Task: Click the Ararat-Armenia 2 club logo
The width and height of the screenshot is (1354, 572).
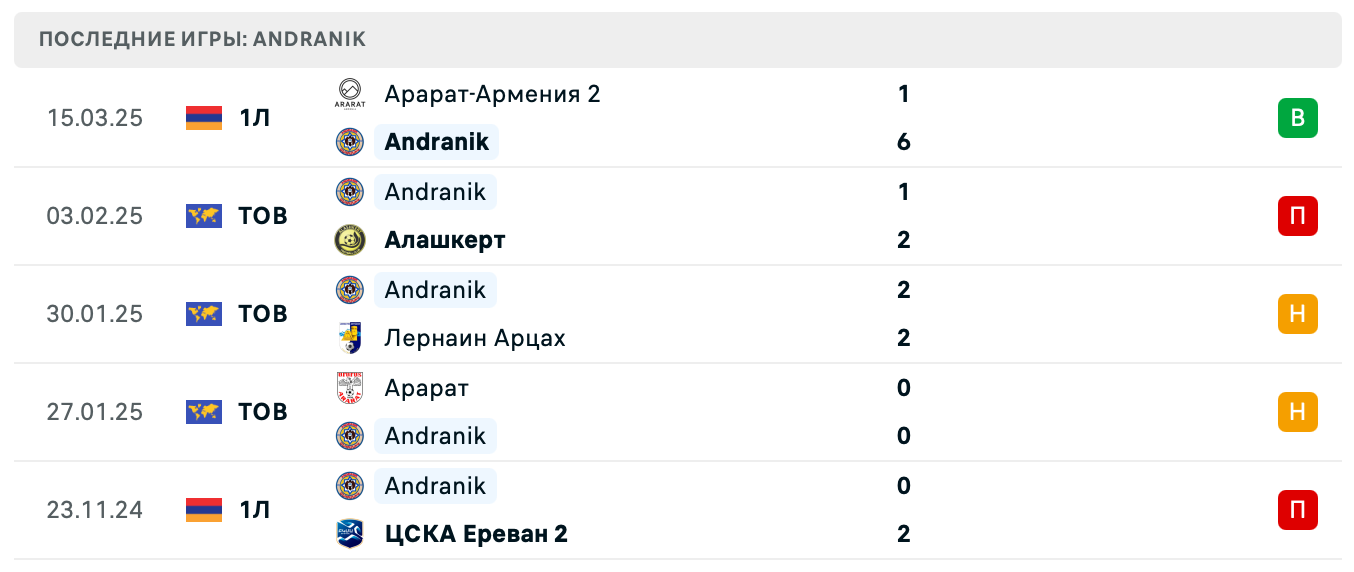Action: (350, 94)
